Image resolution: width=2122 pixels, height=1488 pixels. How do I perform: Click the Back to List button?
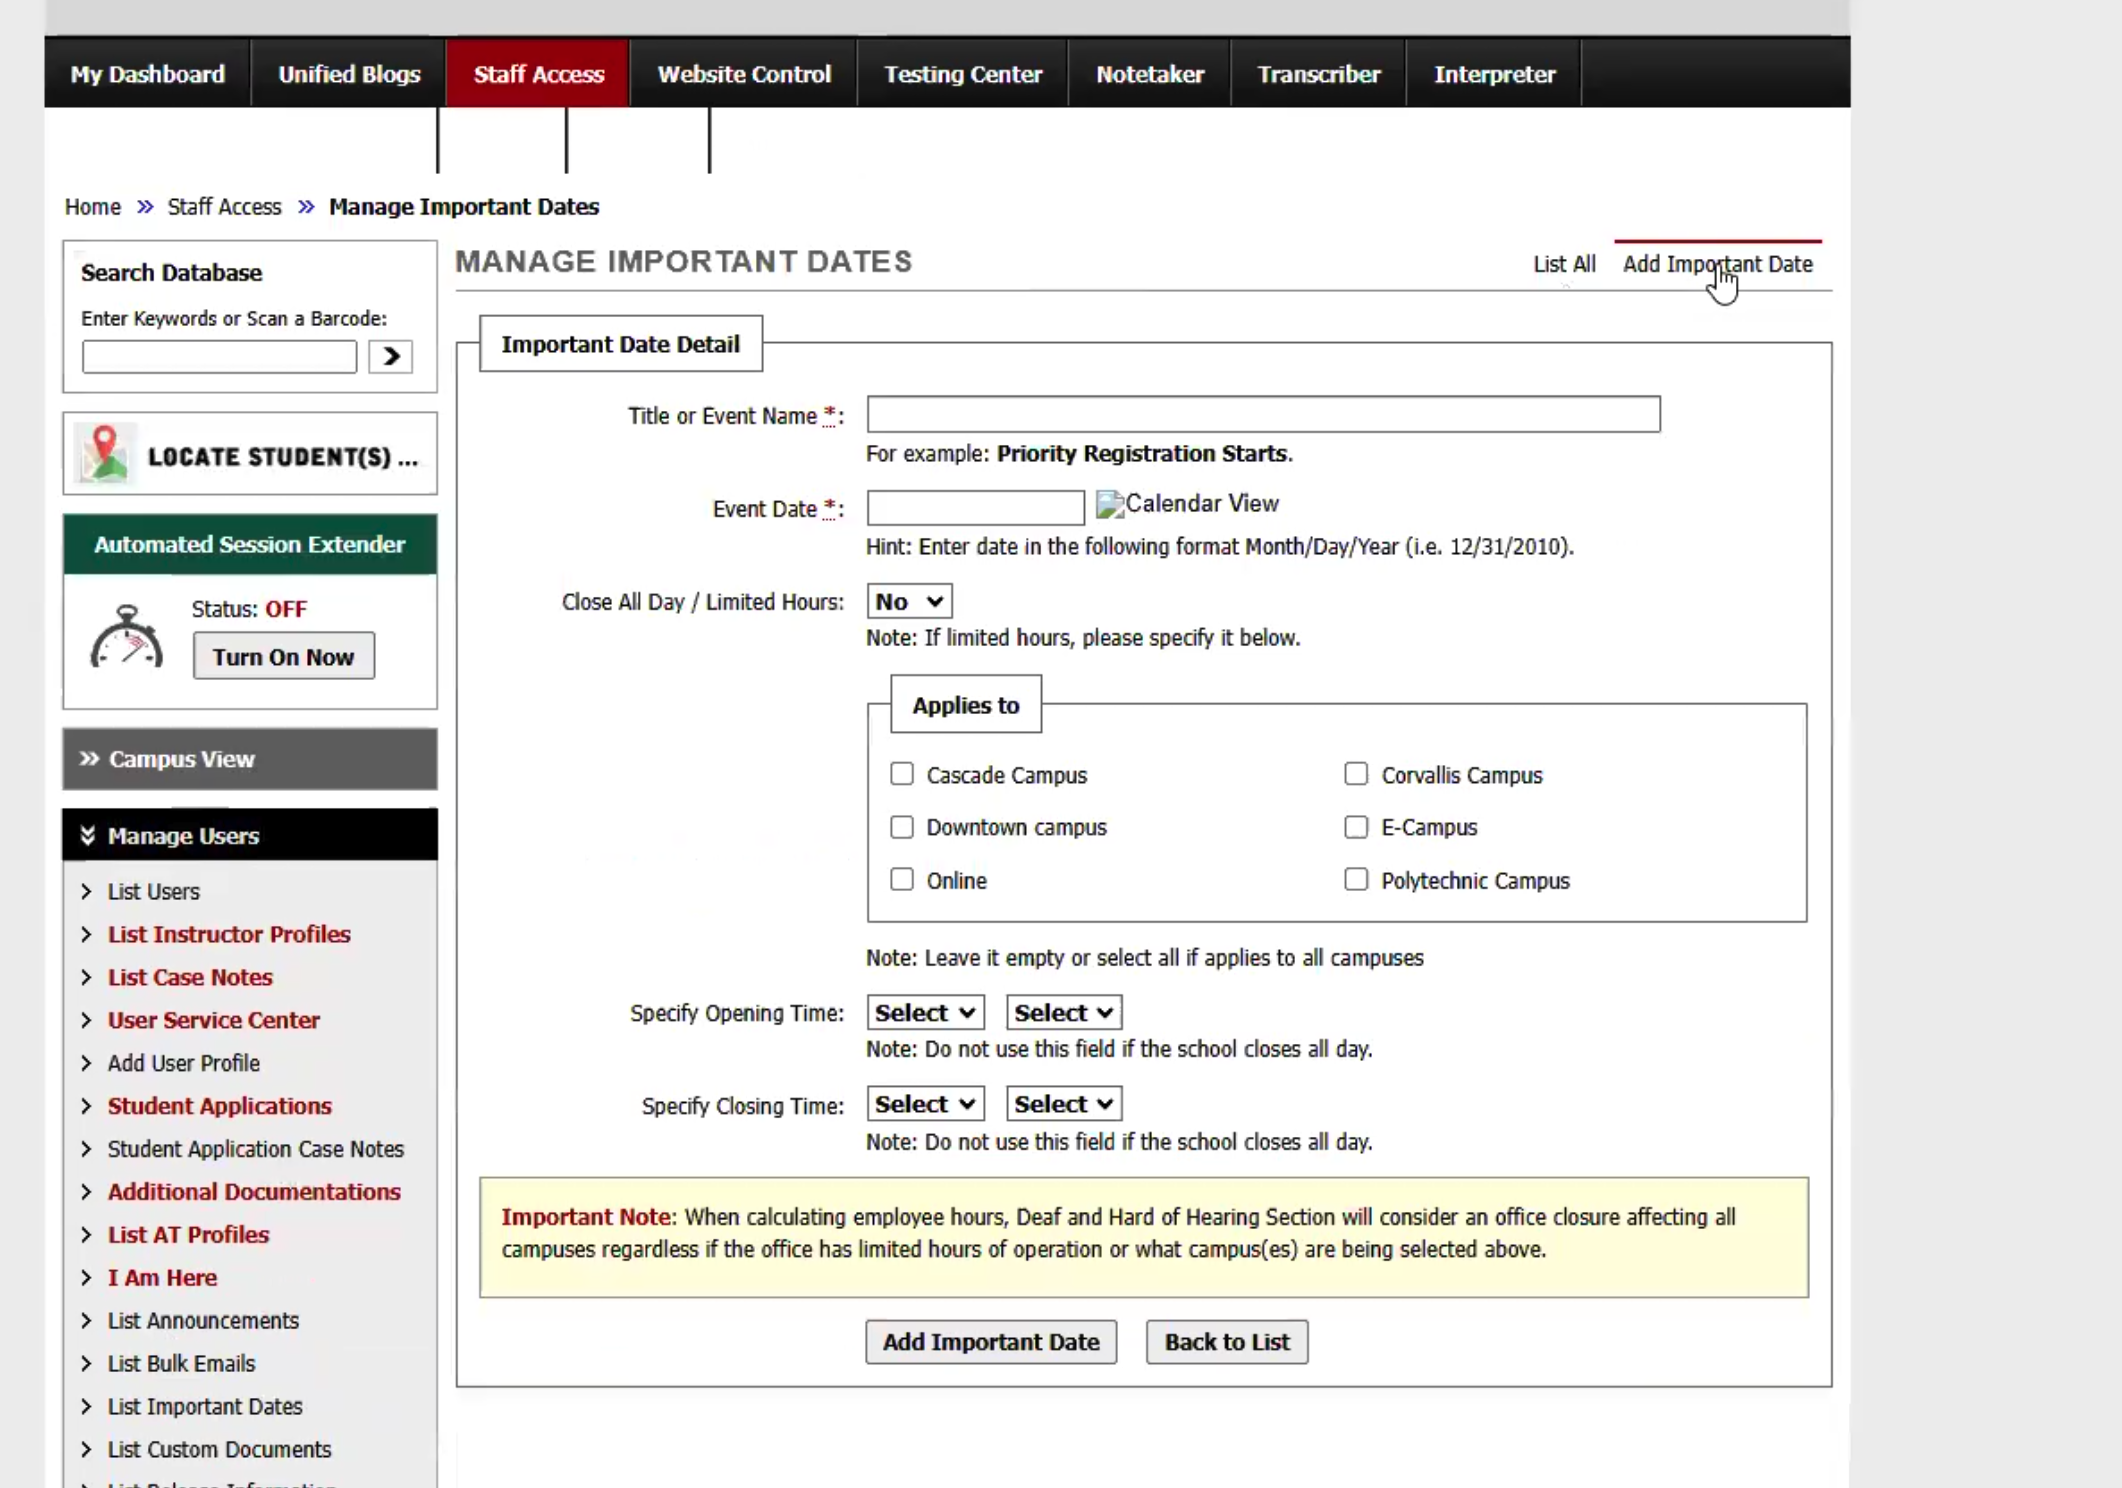1226,1342
